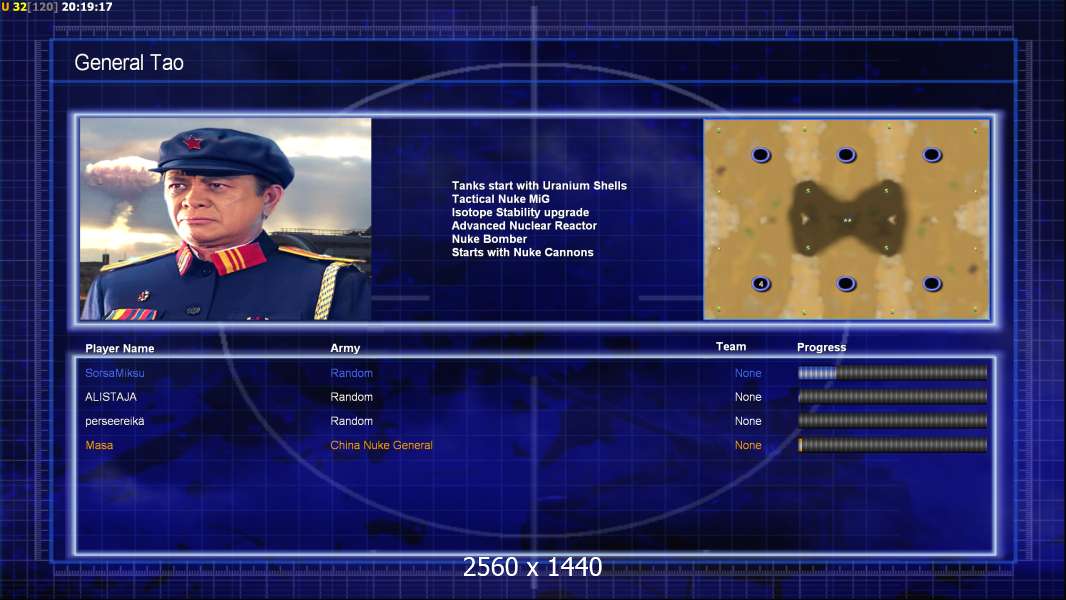Click the General Tao title heading
Viewport: 1066px width, 600px height.
(129, 63)
